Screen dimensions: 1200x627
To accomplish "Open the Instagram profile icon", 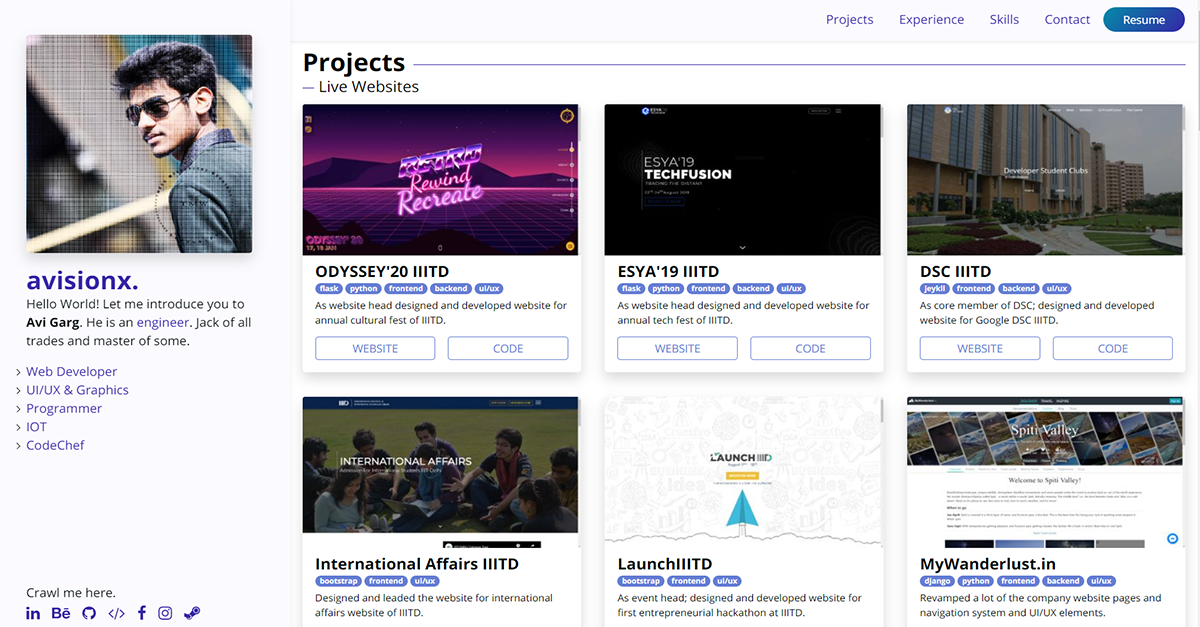I will (165, 613).
